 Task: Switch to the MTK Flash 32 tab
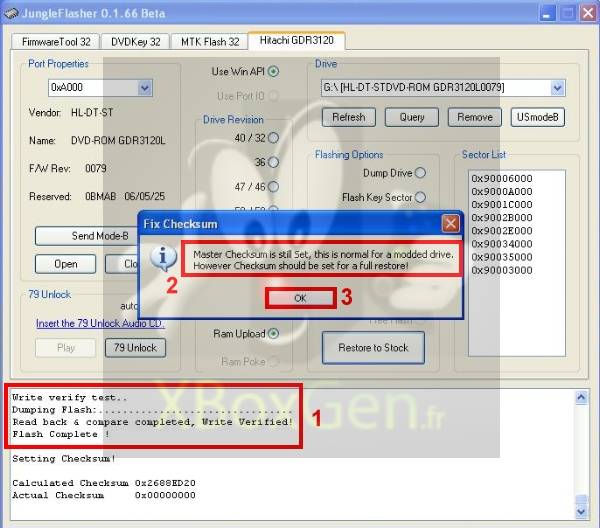tap(210, 42)
